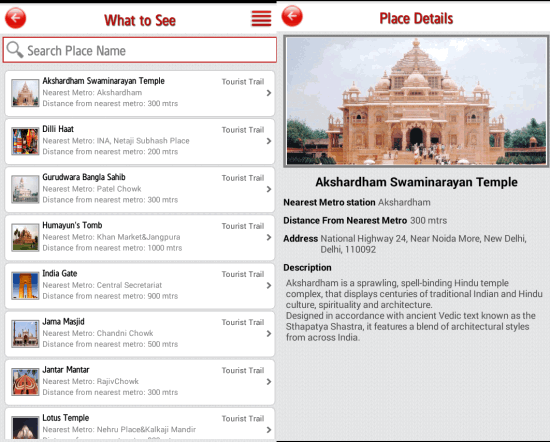Screen dimensions: 550x442
Task: Tap the Humayun's Tomb thumbnail picture
Action: [x=25, y=237]
